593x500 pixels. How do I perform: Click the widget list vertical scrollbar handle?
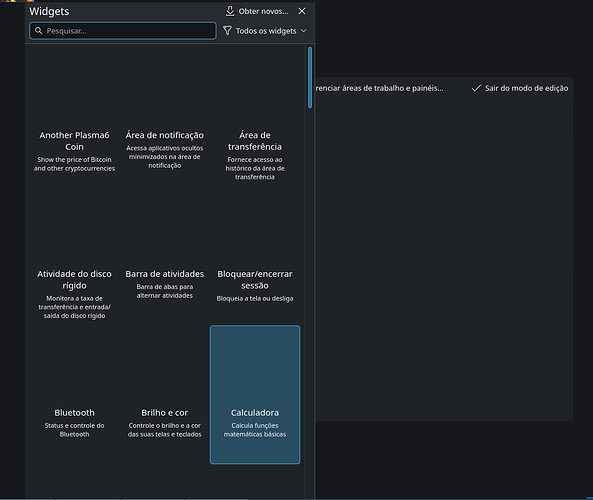(310, 78)
